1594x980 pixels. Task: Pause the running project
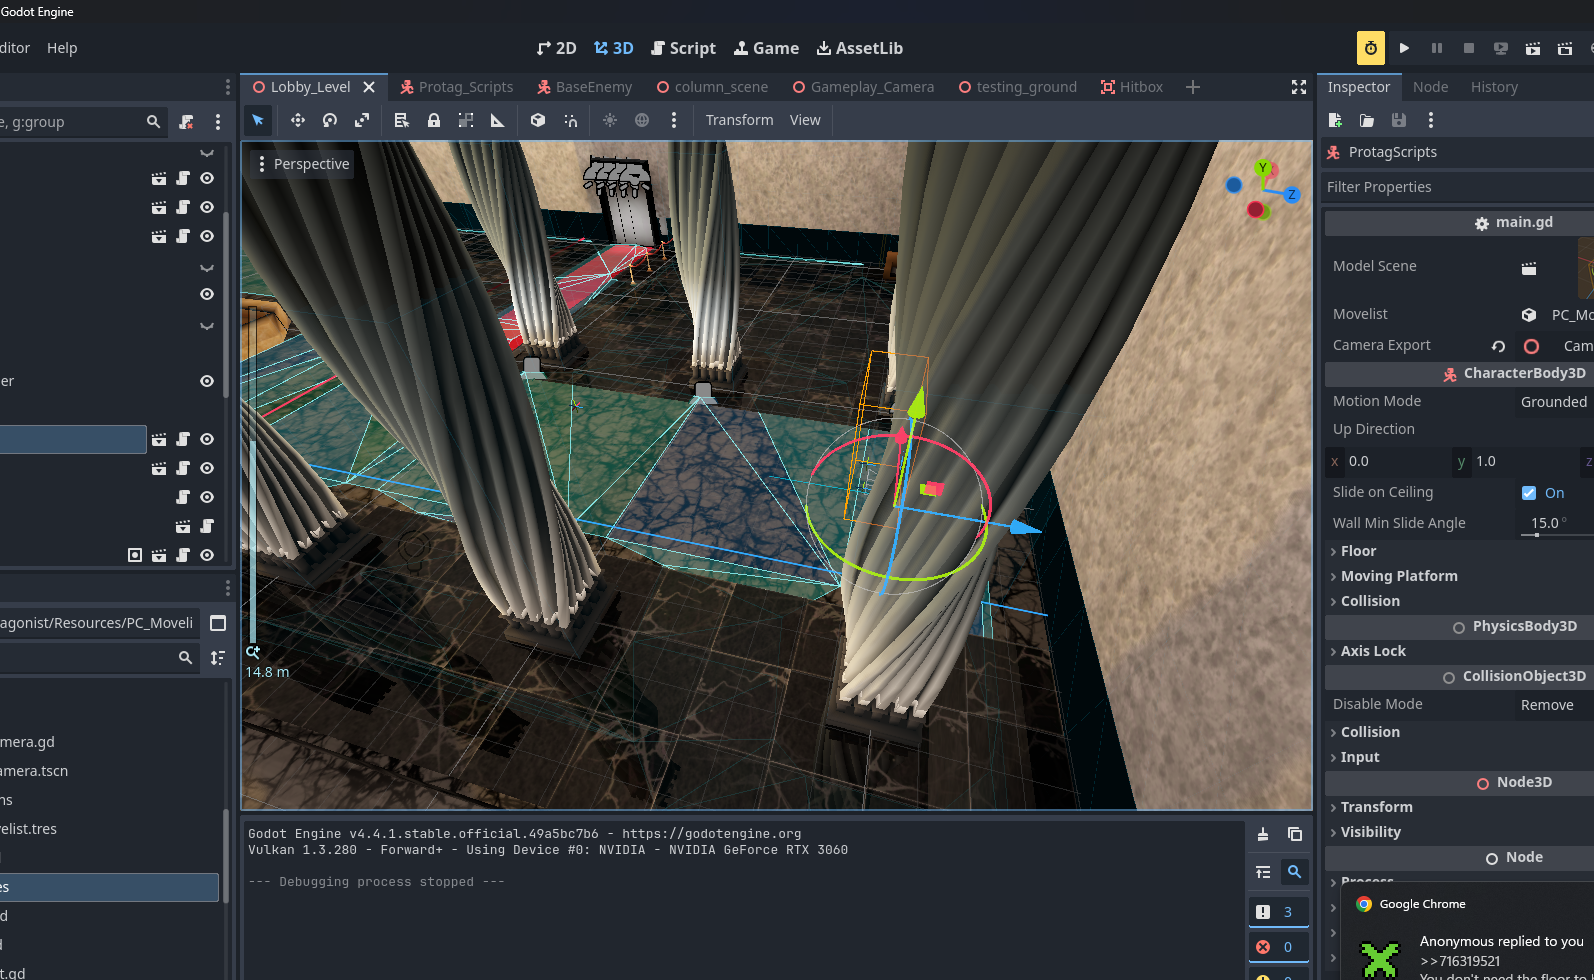pyautogui.click(x=1437, y=48)
